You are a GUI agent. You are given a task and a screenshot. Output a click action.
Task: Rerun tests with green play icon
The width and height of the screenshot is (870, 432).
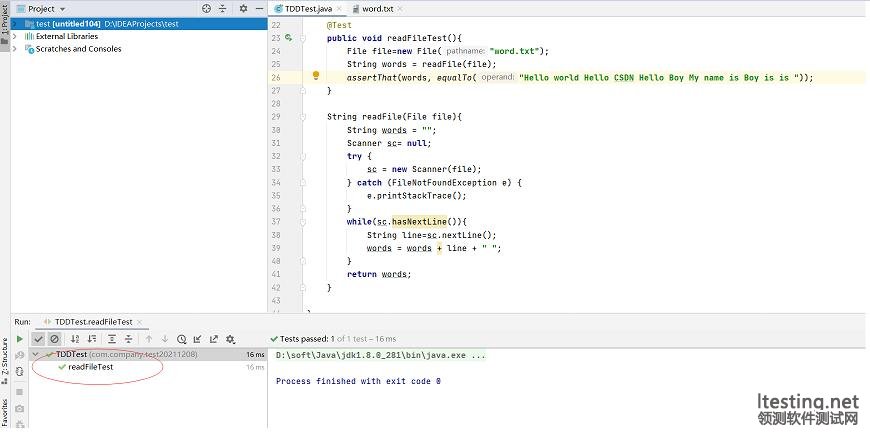pos(20,339)
